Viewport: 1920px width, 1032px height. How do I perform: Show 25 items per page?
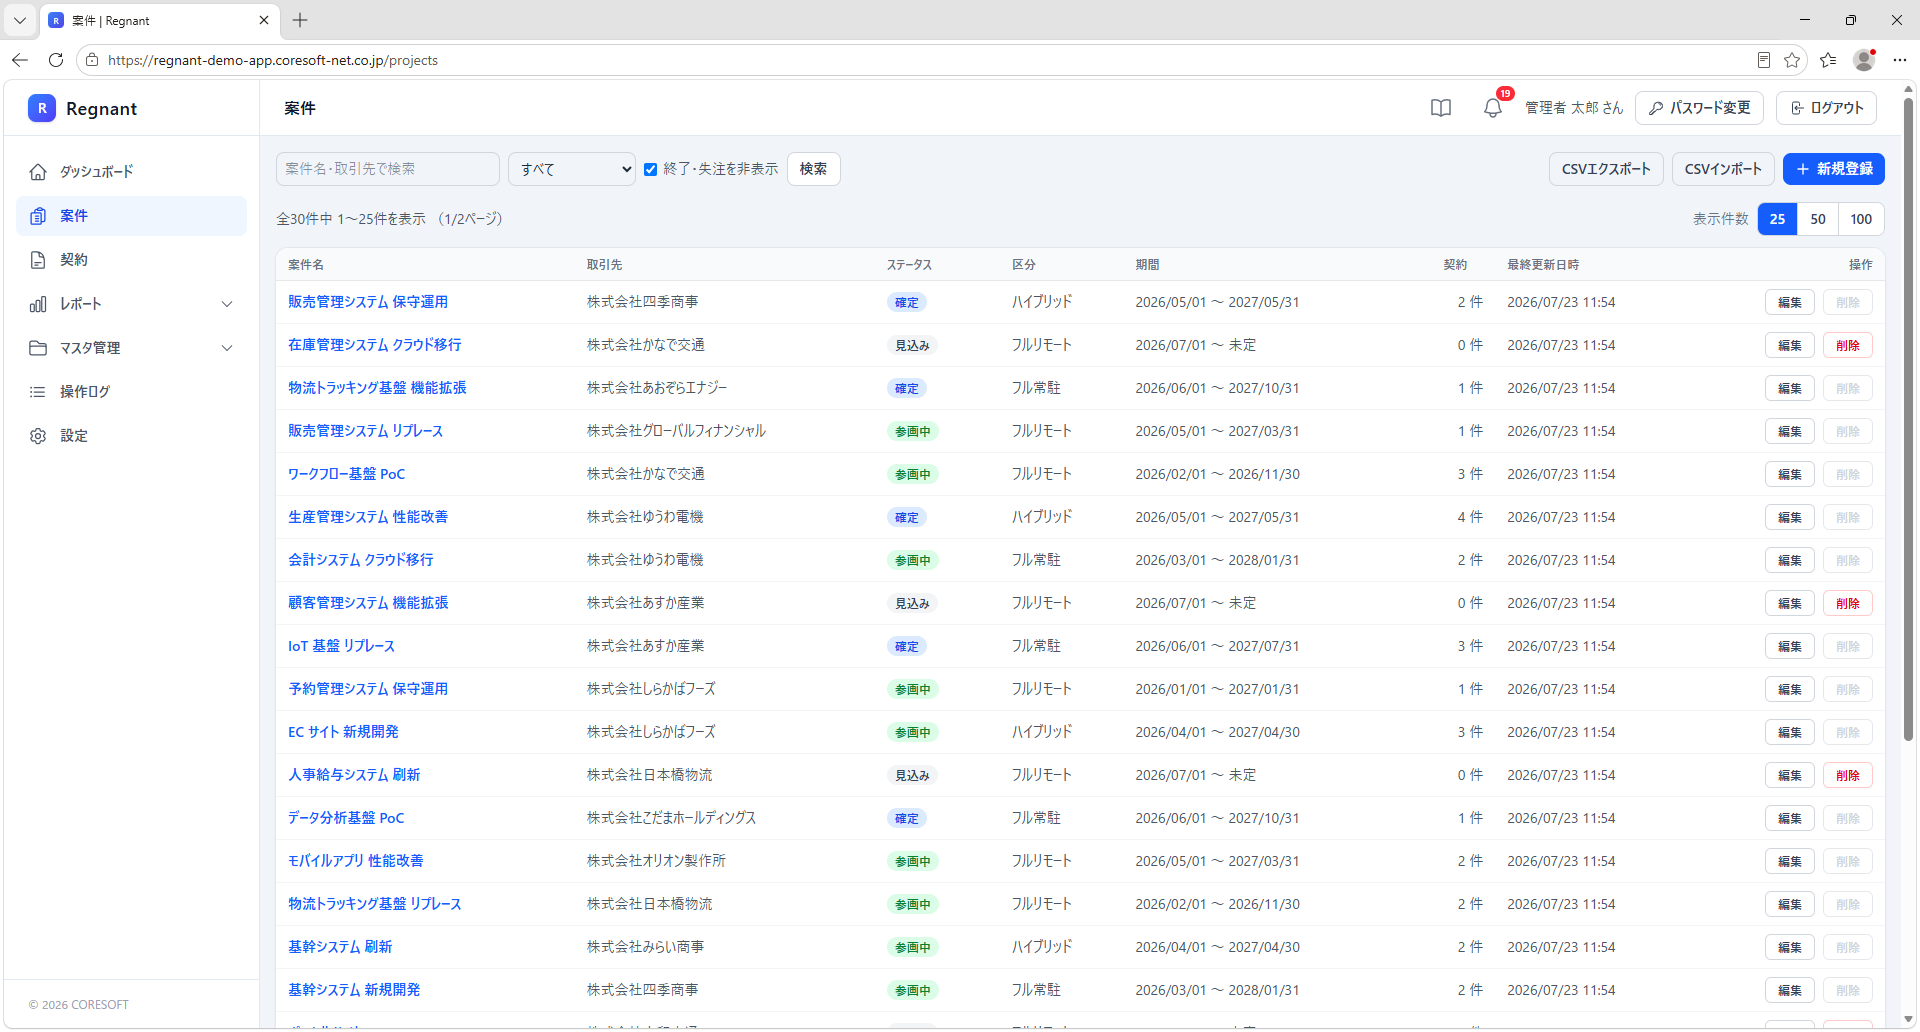(1777, 219)
